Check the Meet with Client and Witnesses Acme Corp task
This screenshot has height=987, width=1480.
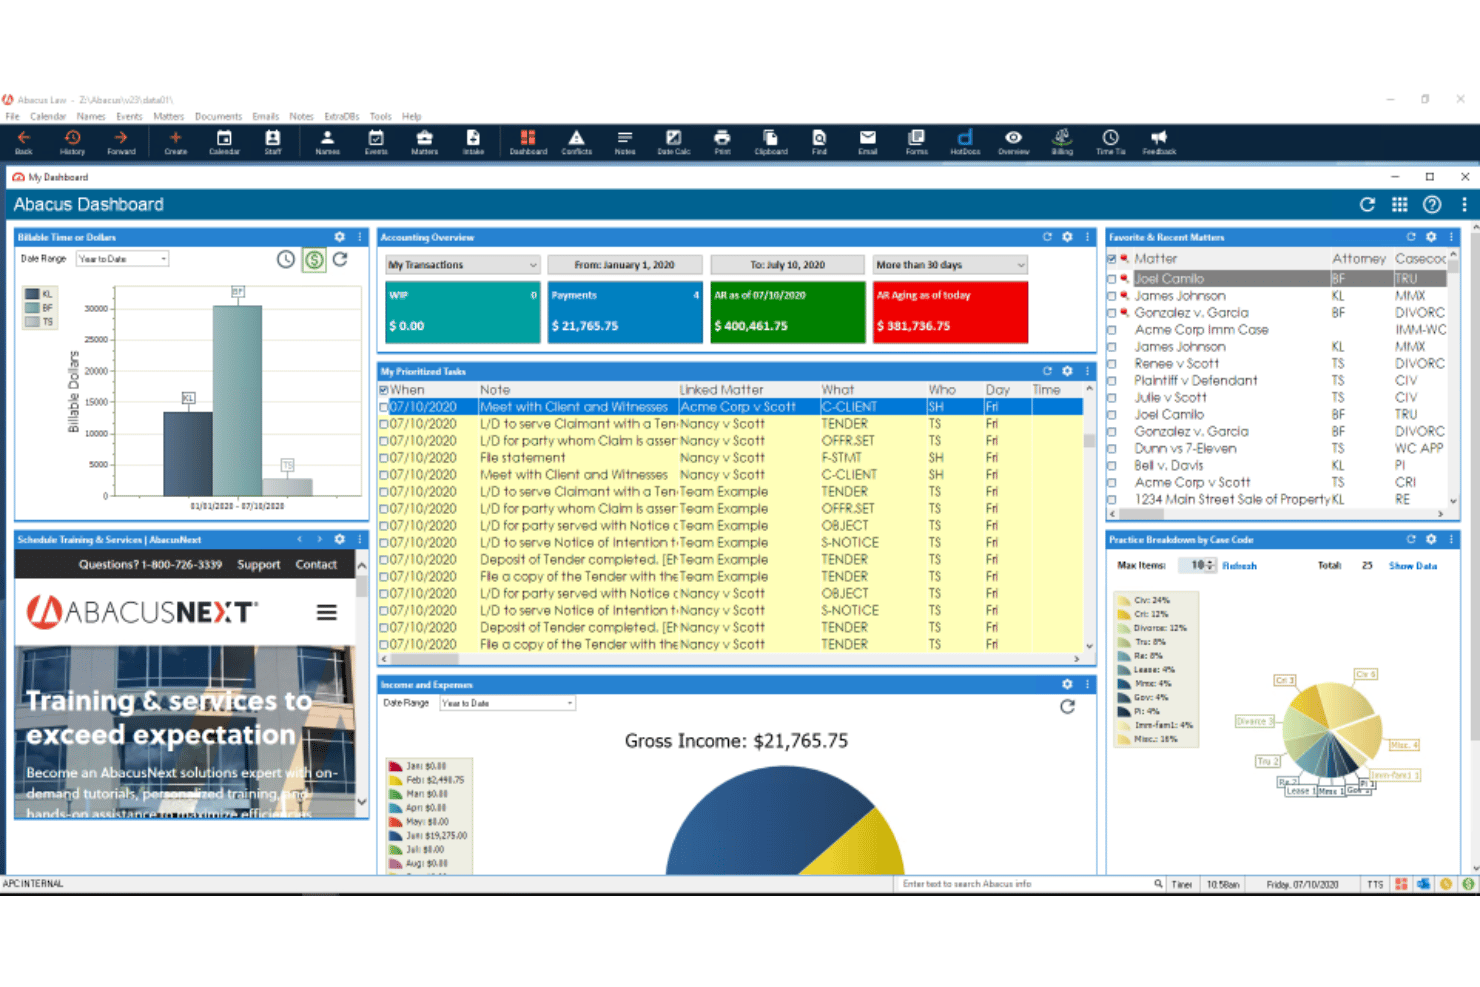pos(384,407)
